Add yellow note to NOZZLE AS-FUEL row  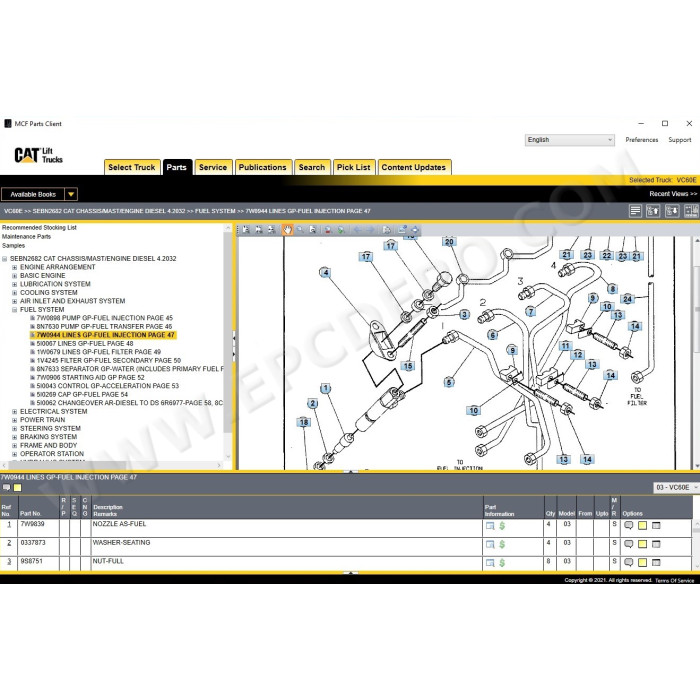pyautogui.click(x=642, y=525)
